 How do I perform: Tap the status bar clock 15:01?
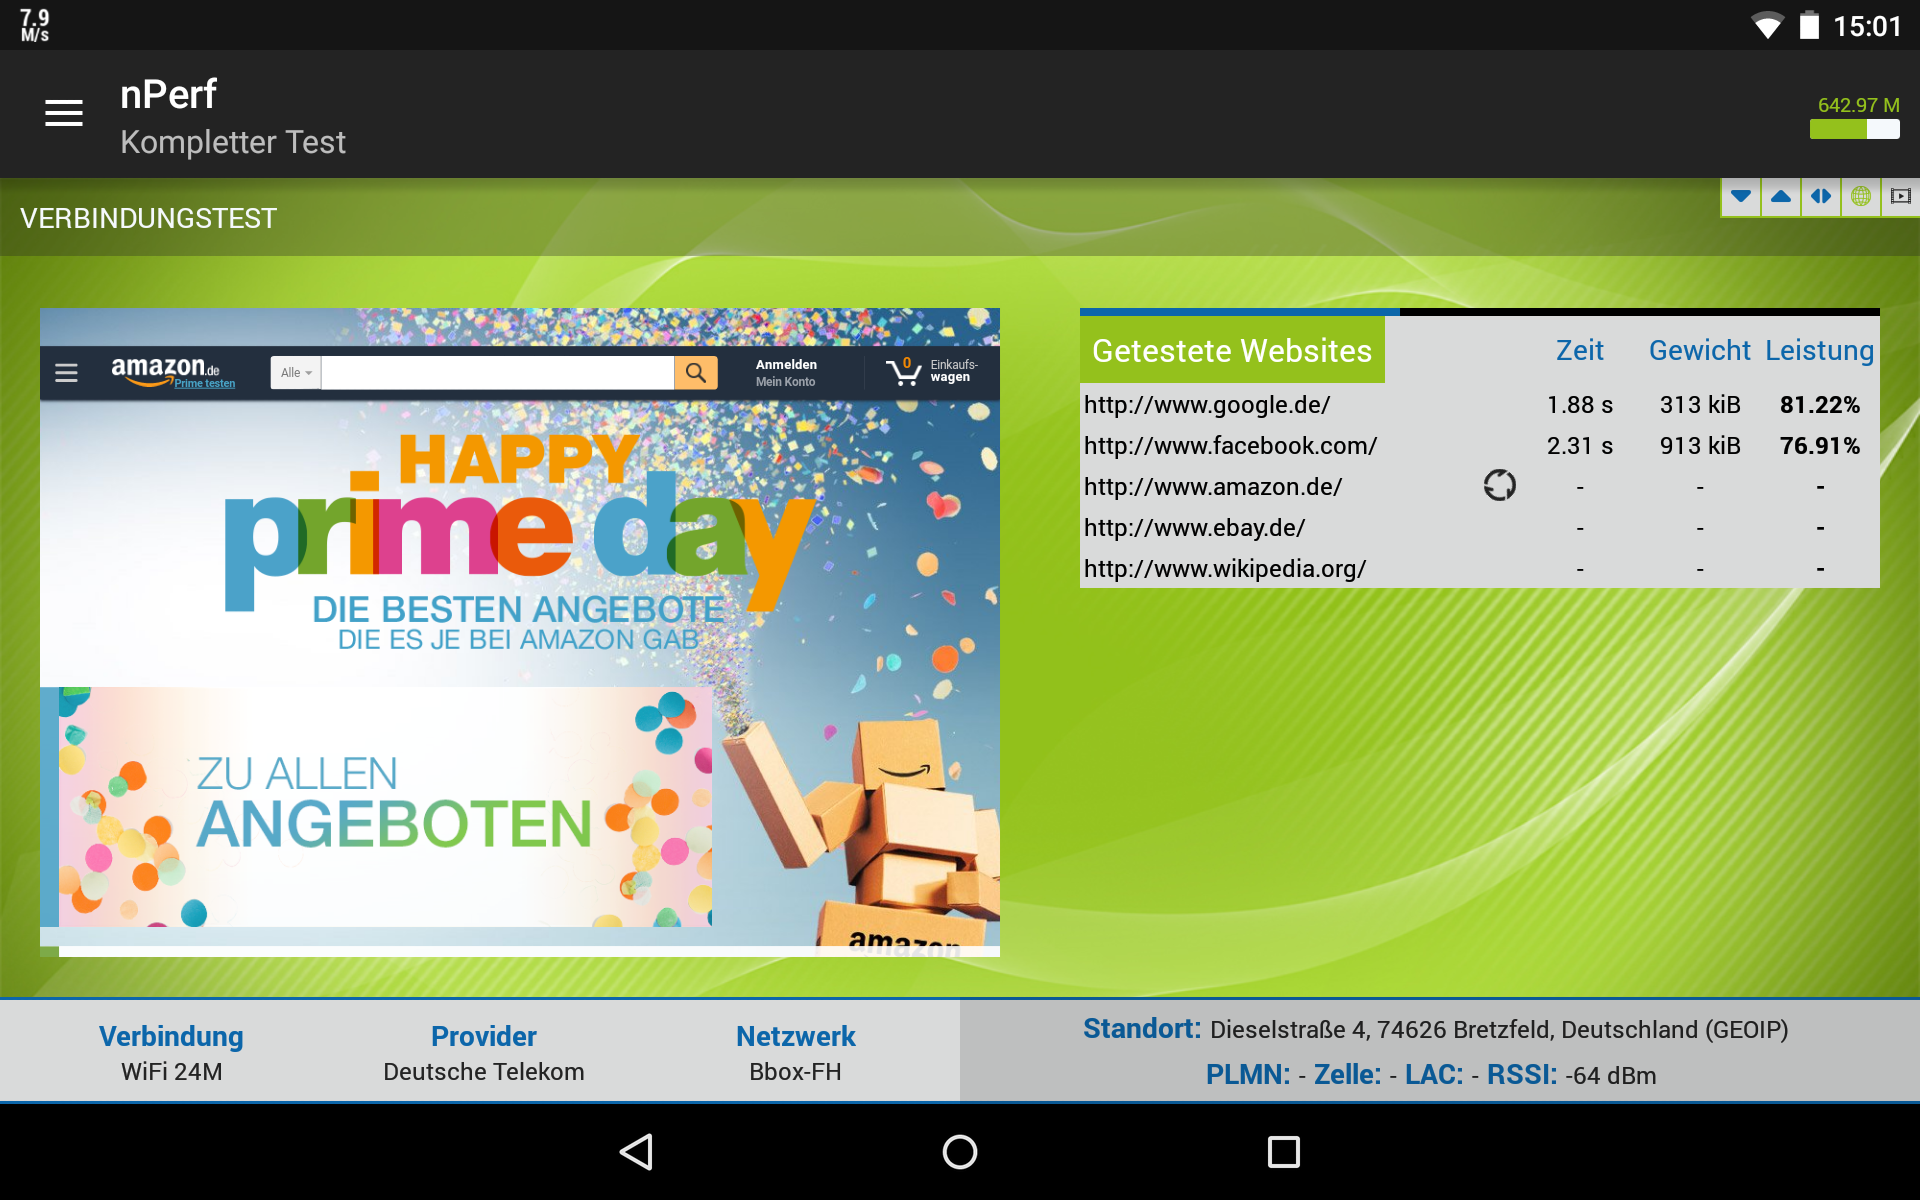coord(1867,26)
